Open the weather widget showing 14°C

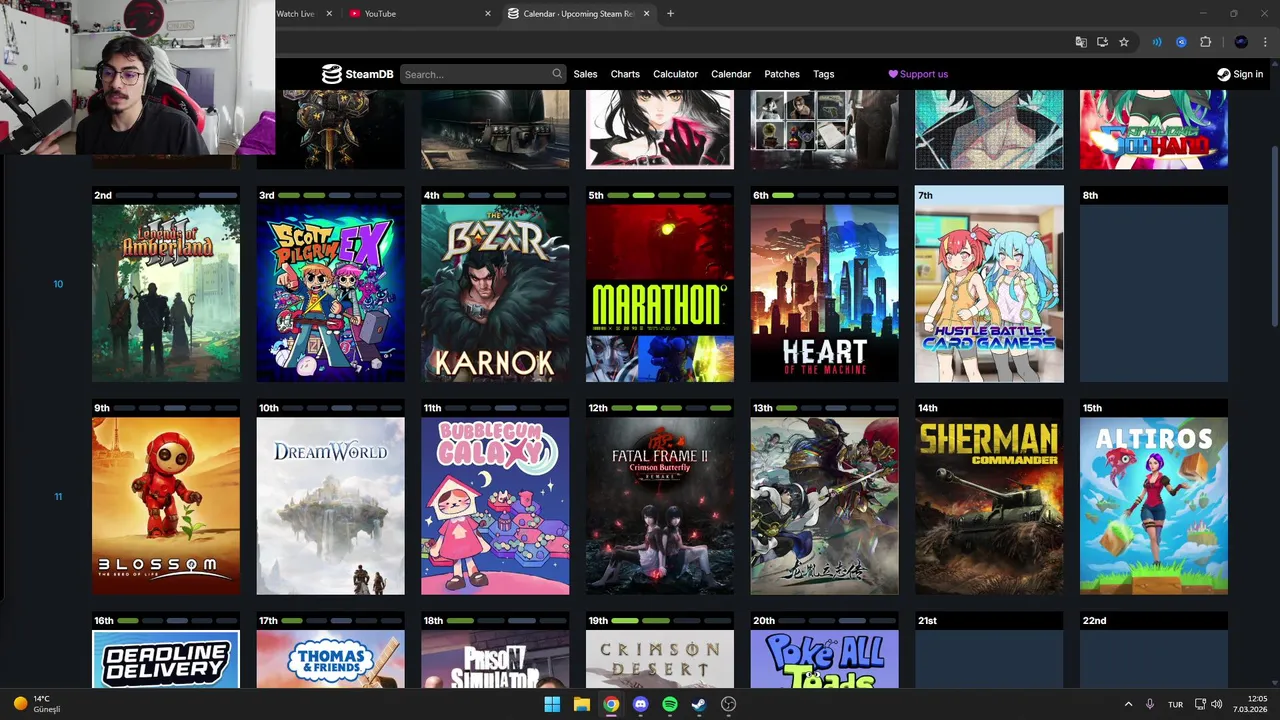36,704
